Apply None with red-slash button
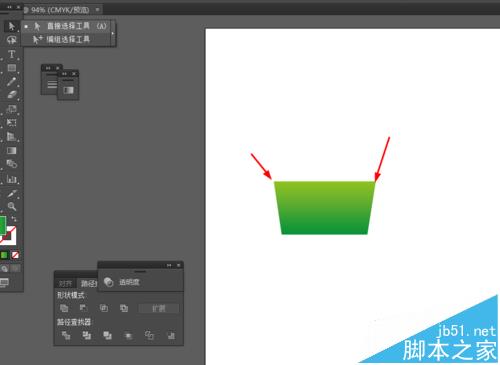This screenshot has height=365, width=500. (x=15, y=255)
